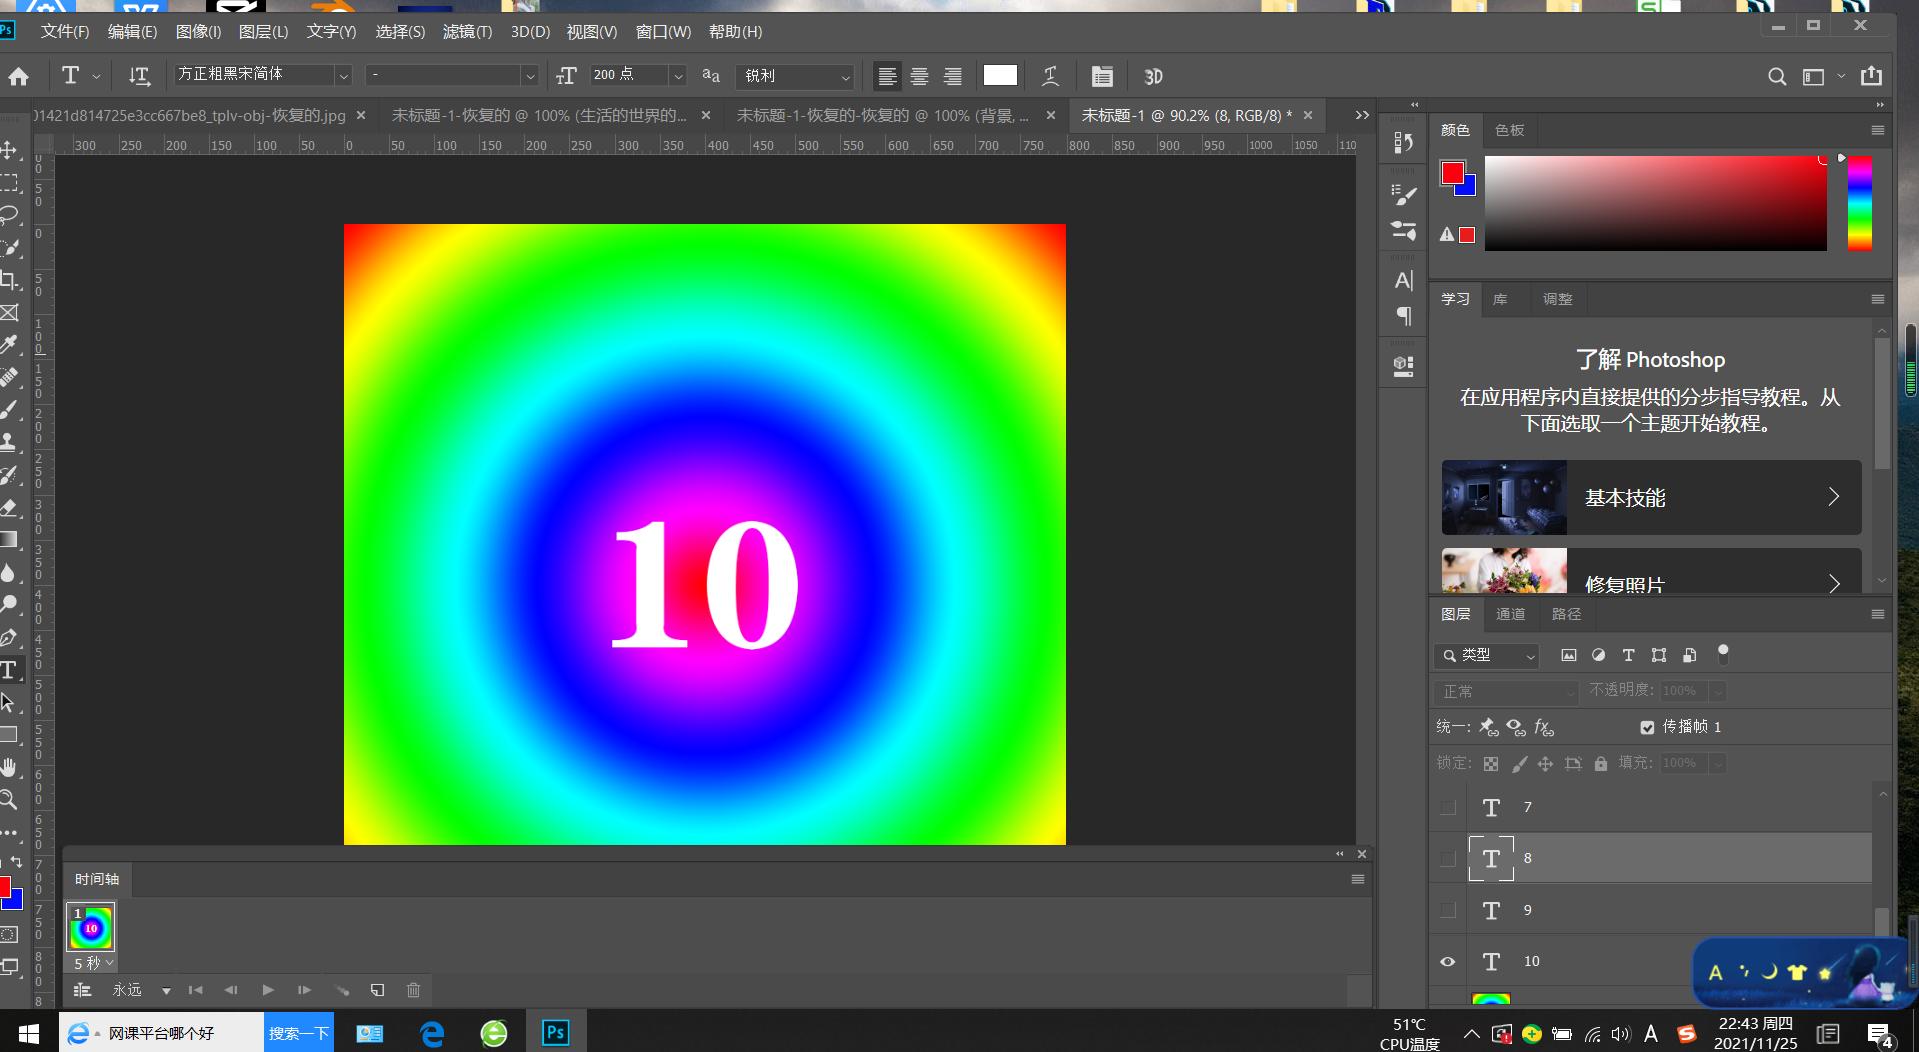The image size is (1919, 1052).
Task: Open the create warped text option
Action: pos(1050,76)
